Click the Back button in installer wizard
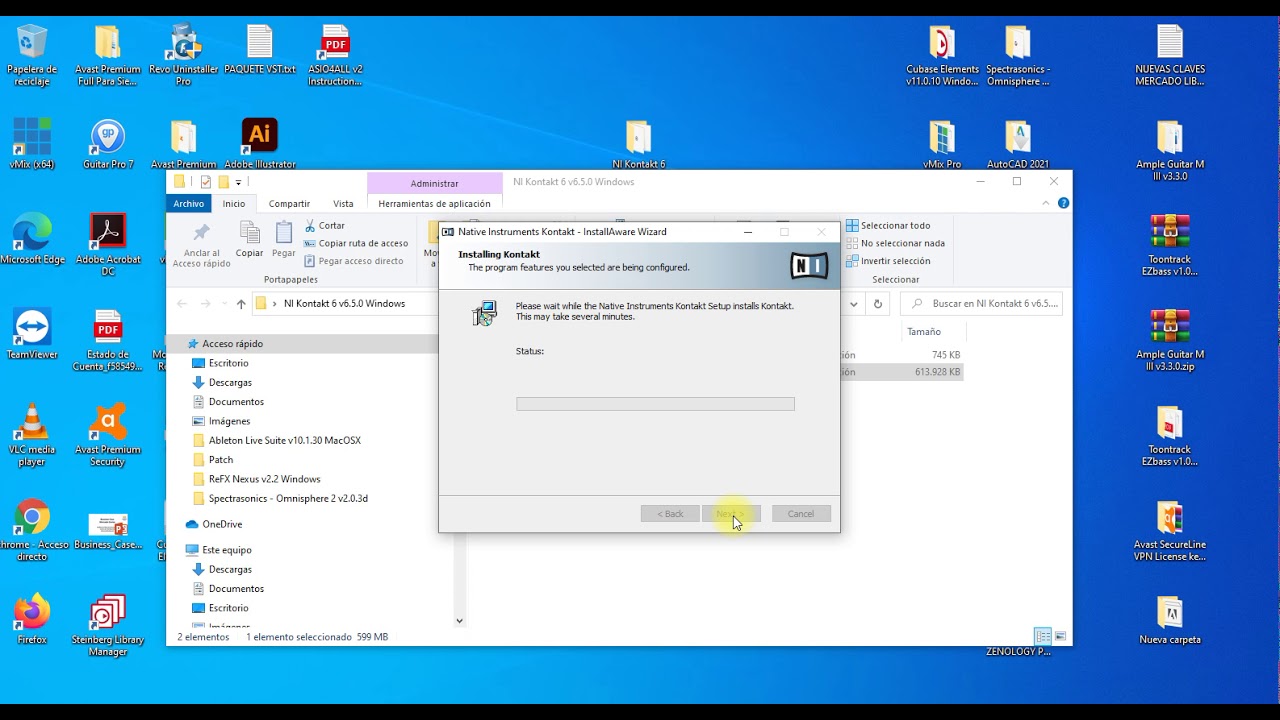1280x720 pixels. (x=670, y=514)
